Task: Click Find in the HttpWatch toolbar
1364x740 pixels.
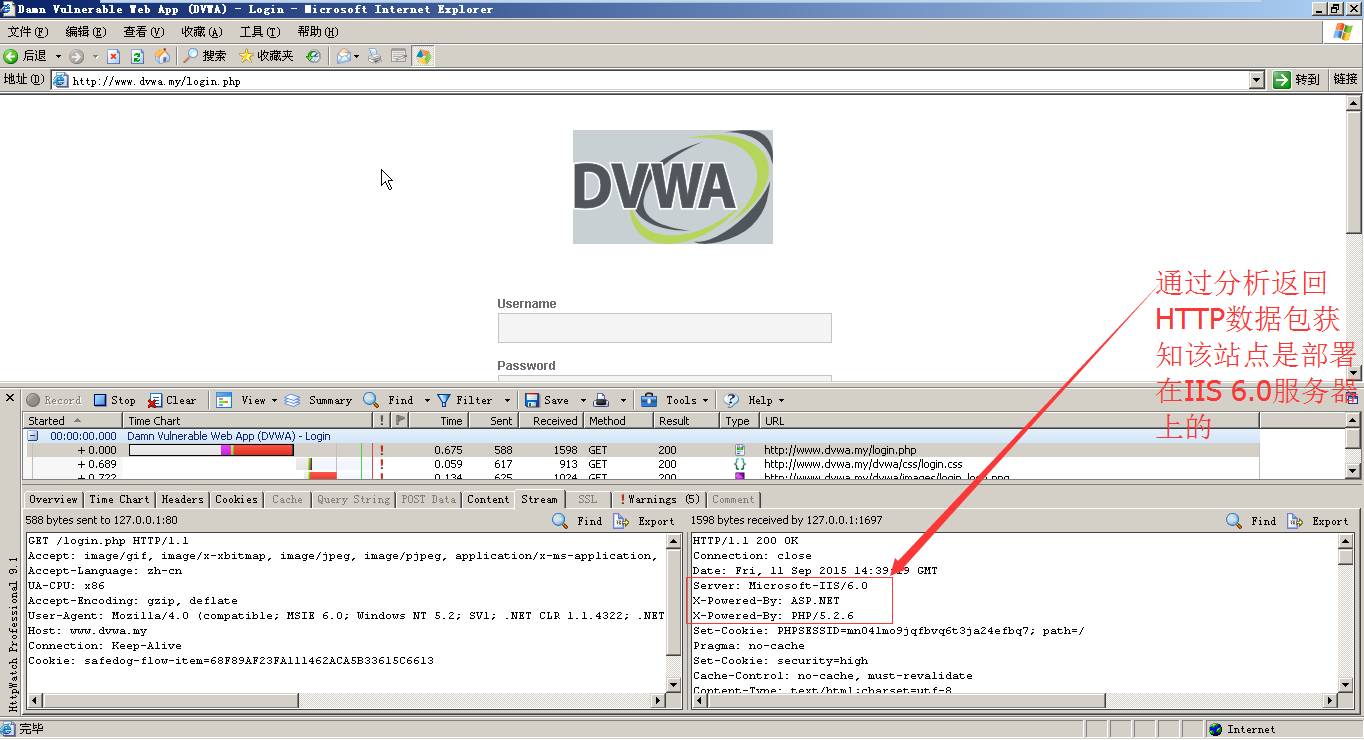Action: click(x=390, y=400)
